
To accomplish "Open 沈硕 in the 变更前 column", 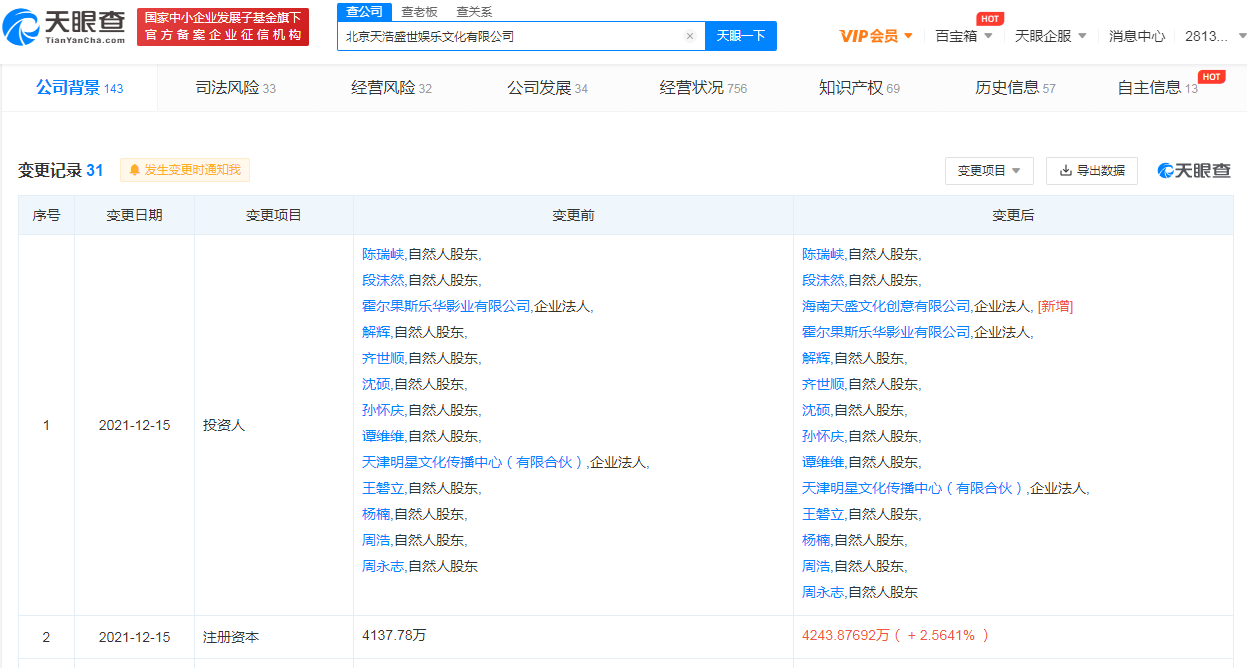I will pyautogui.click(x=376, y=384).
